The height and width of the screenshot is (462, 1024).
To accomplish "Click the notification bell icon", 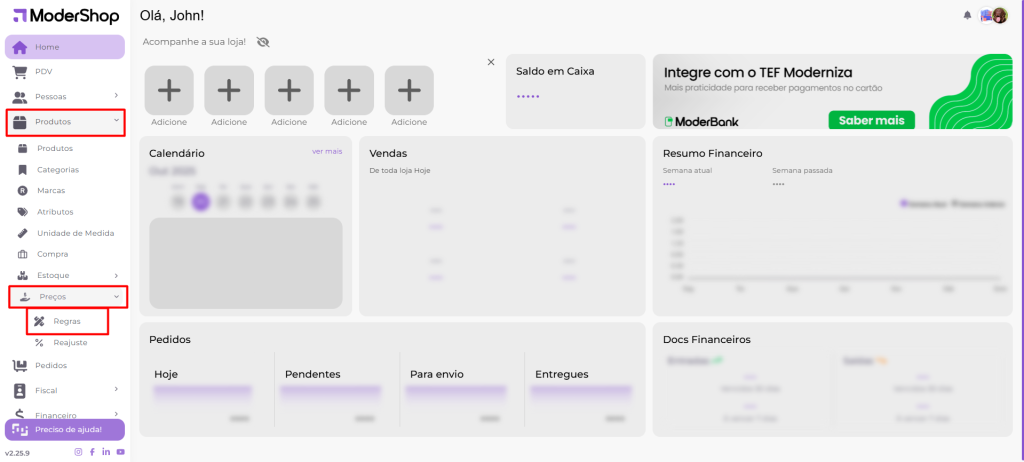I will [967, 15].
